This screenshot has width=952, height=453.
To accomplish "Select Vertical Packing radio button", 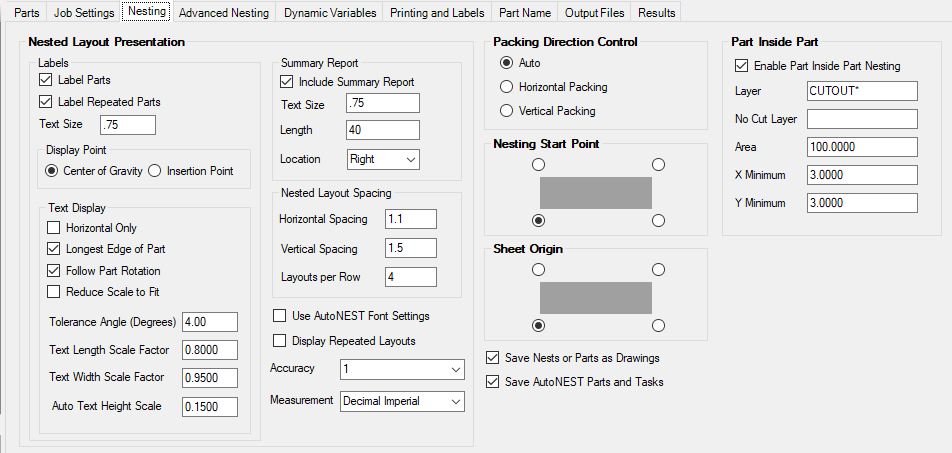I will pos(507,111).
